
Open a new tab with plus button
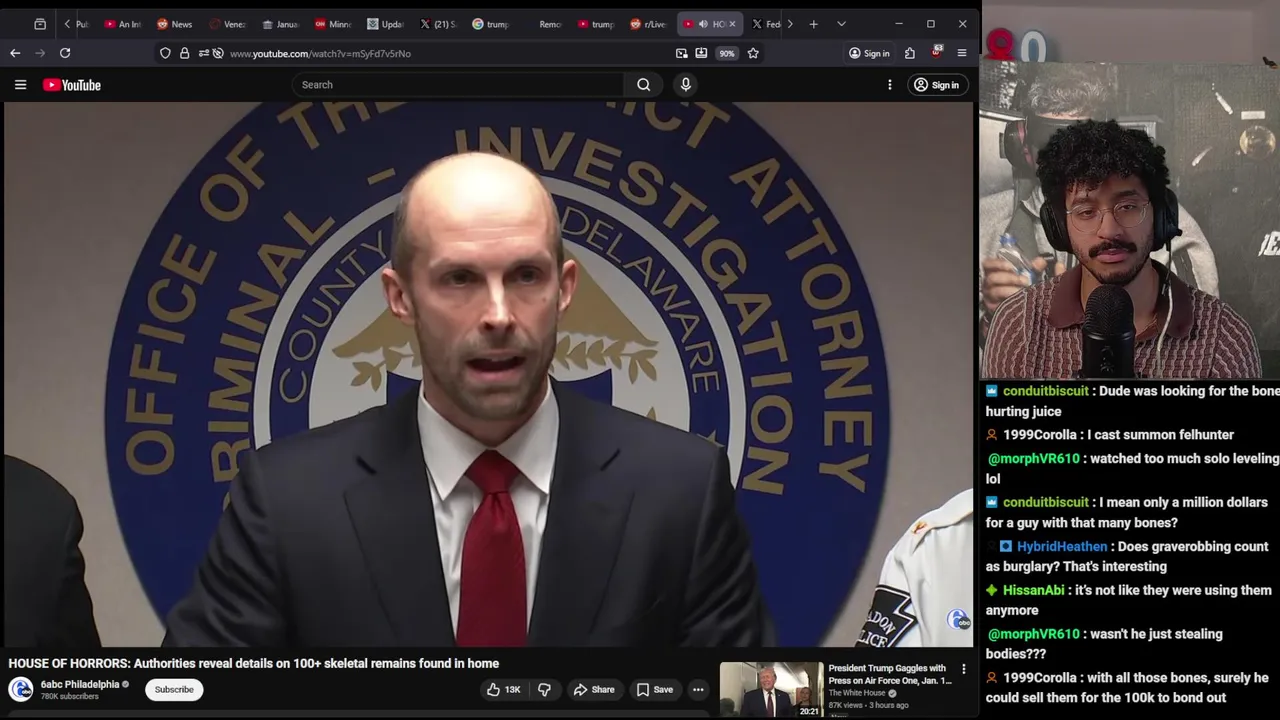point(814,24)
